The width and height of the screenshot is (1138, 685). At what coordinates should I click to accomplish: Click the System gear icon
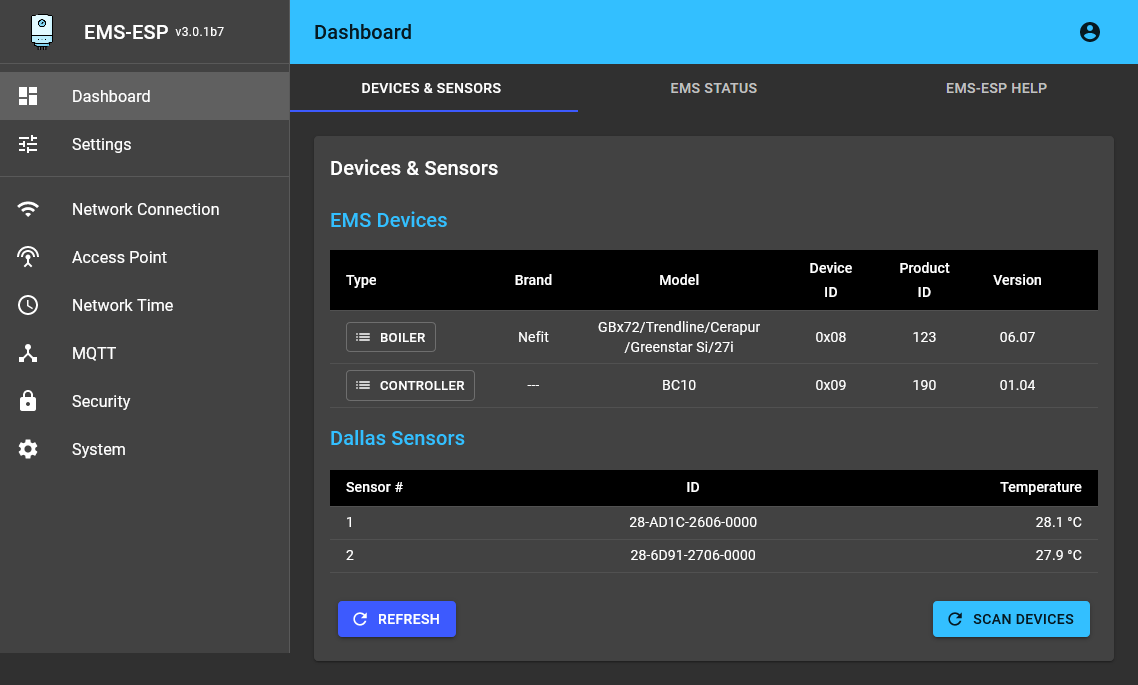[28, 449]
